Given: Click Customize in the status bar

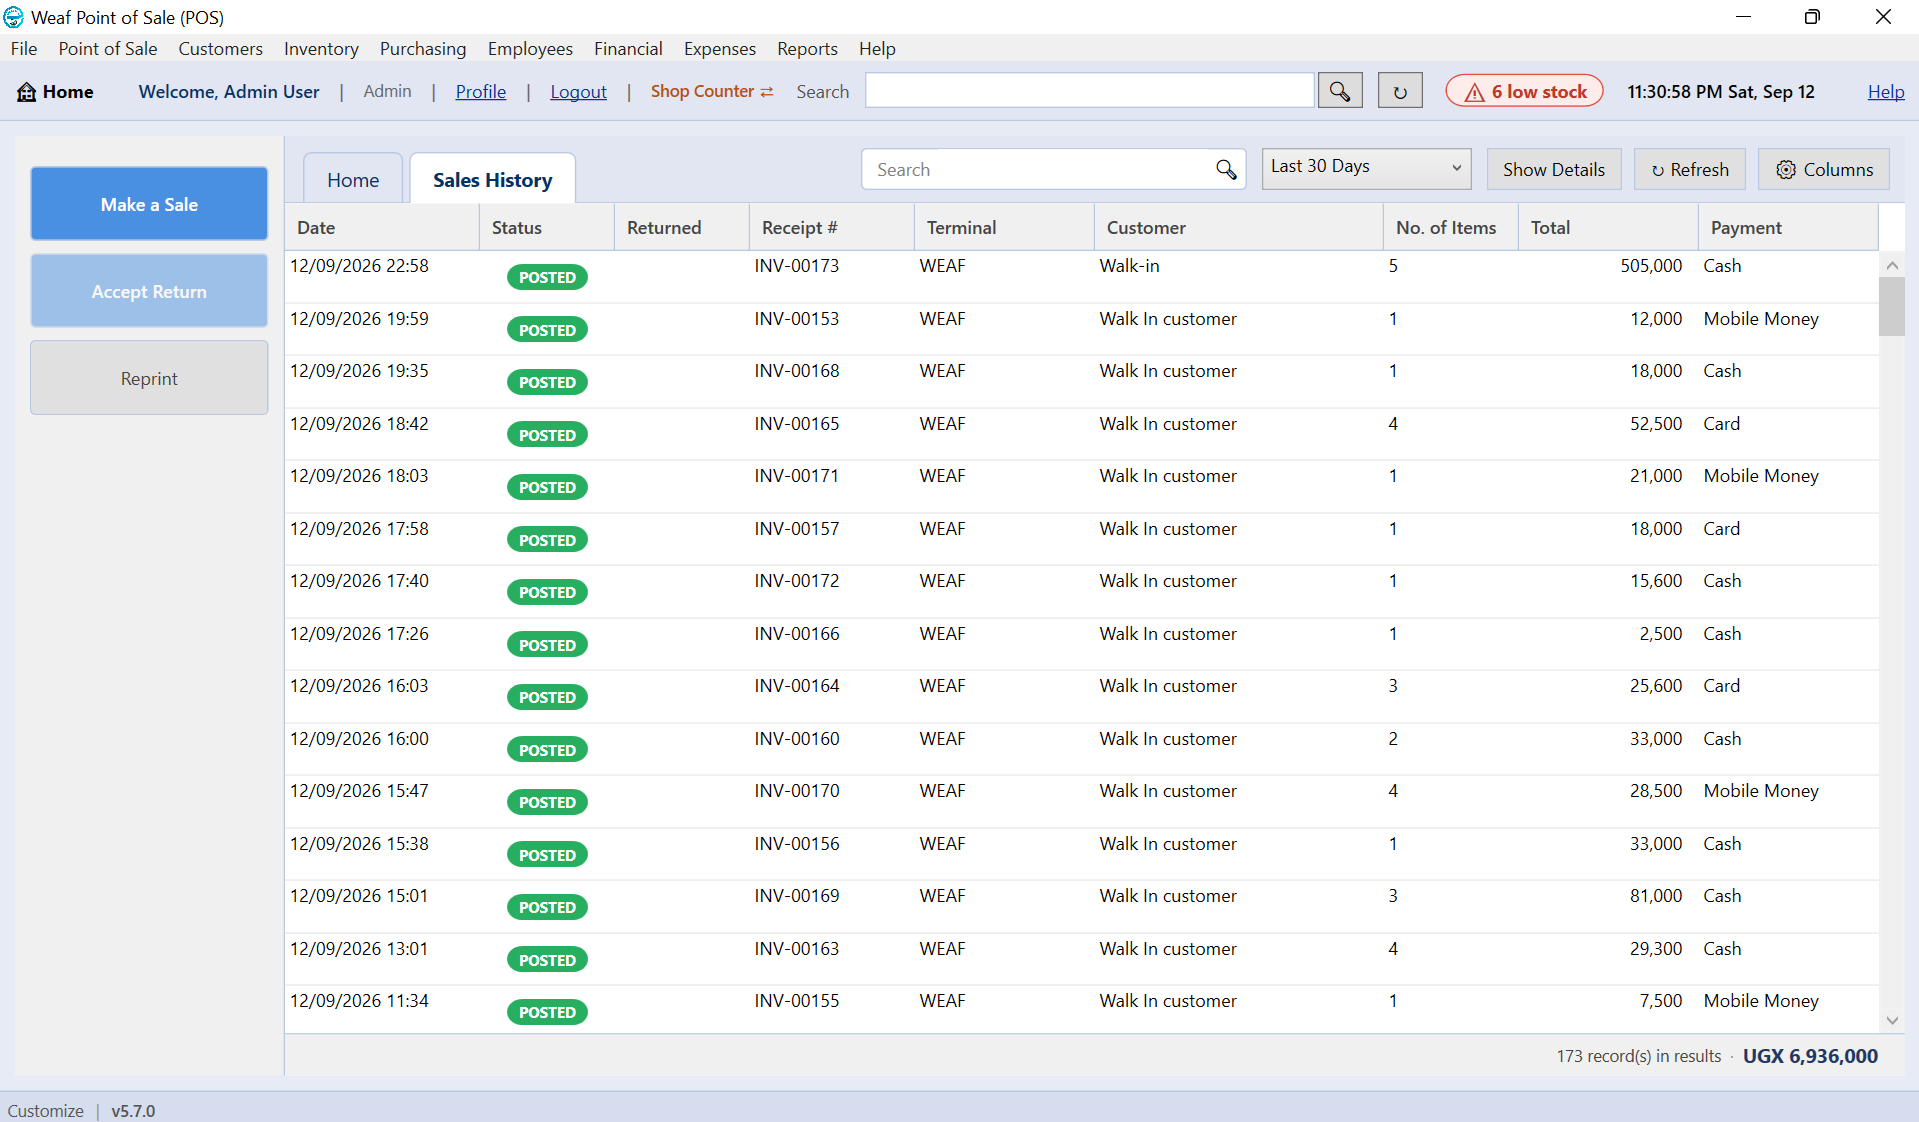Looking at the screenshot, I should 46,1110.
